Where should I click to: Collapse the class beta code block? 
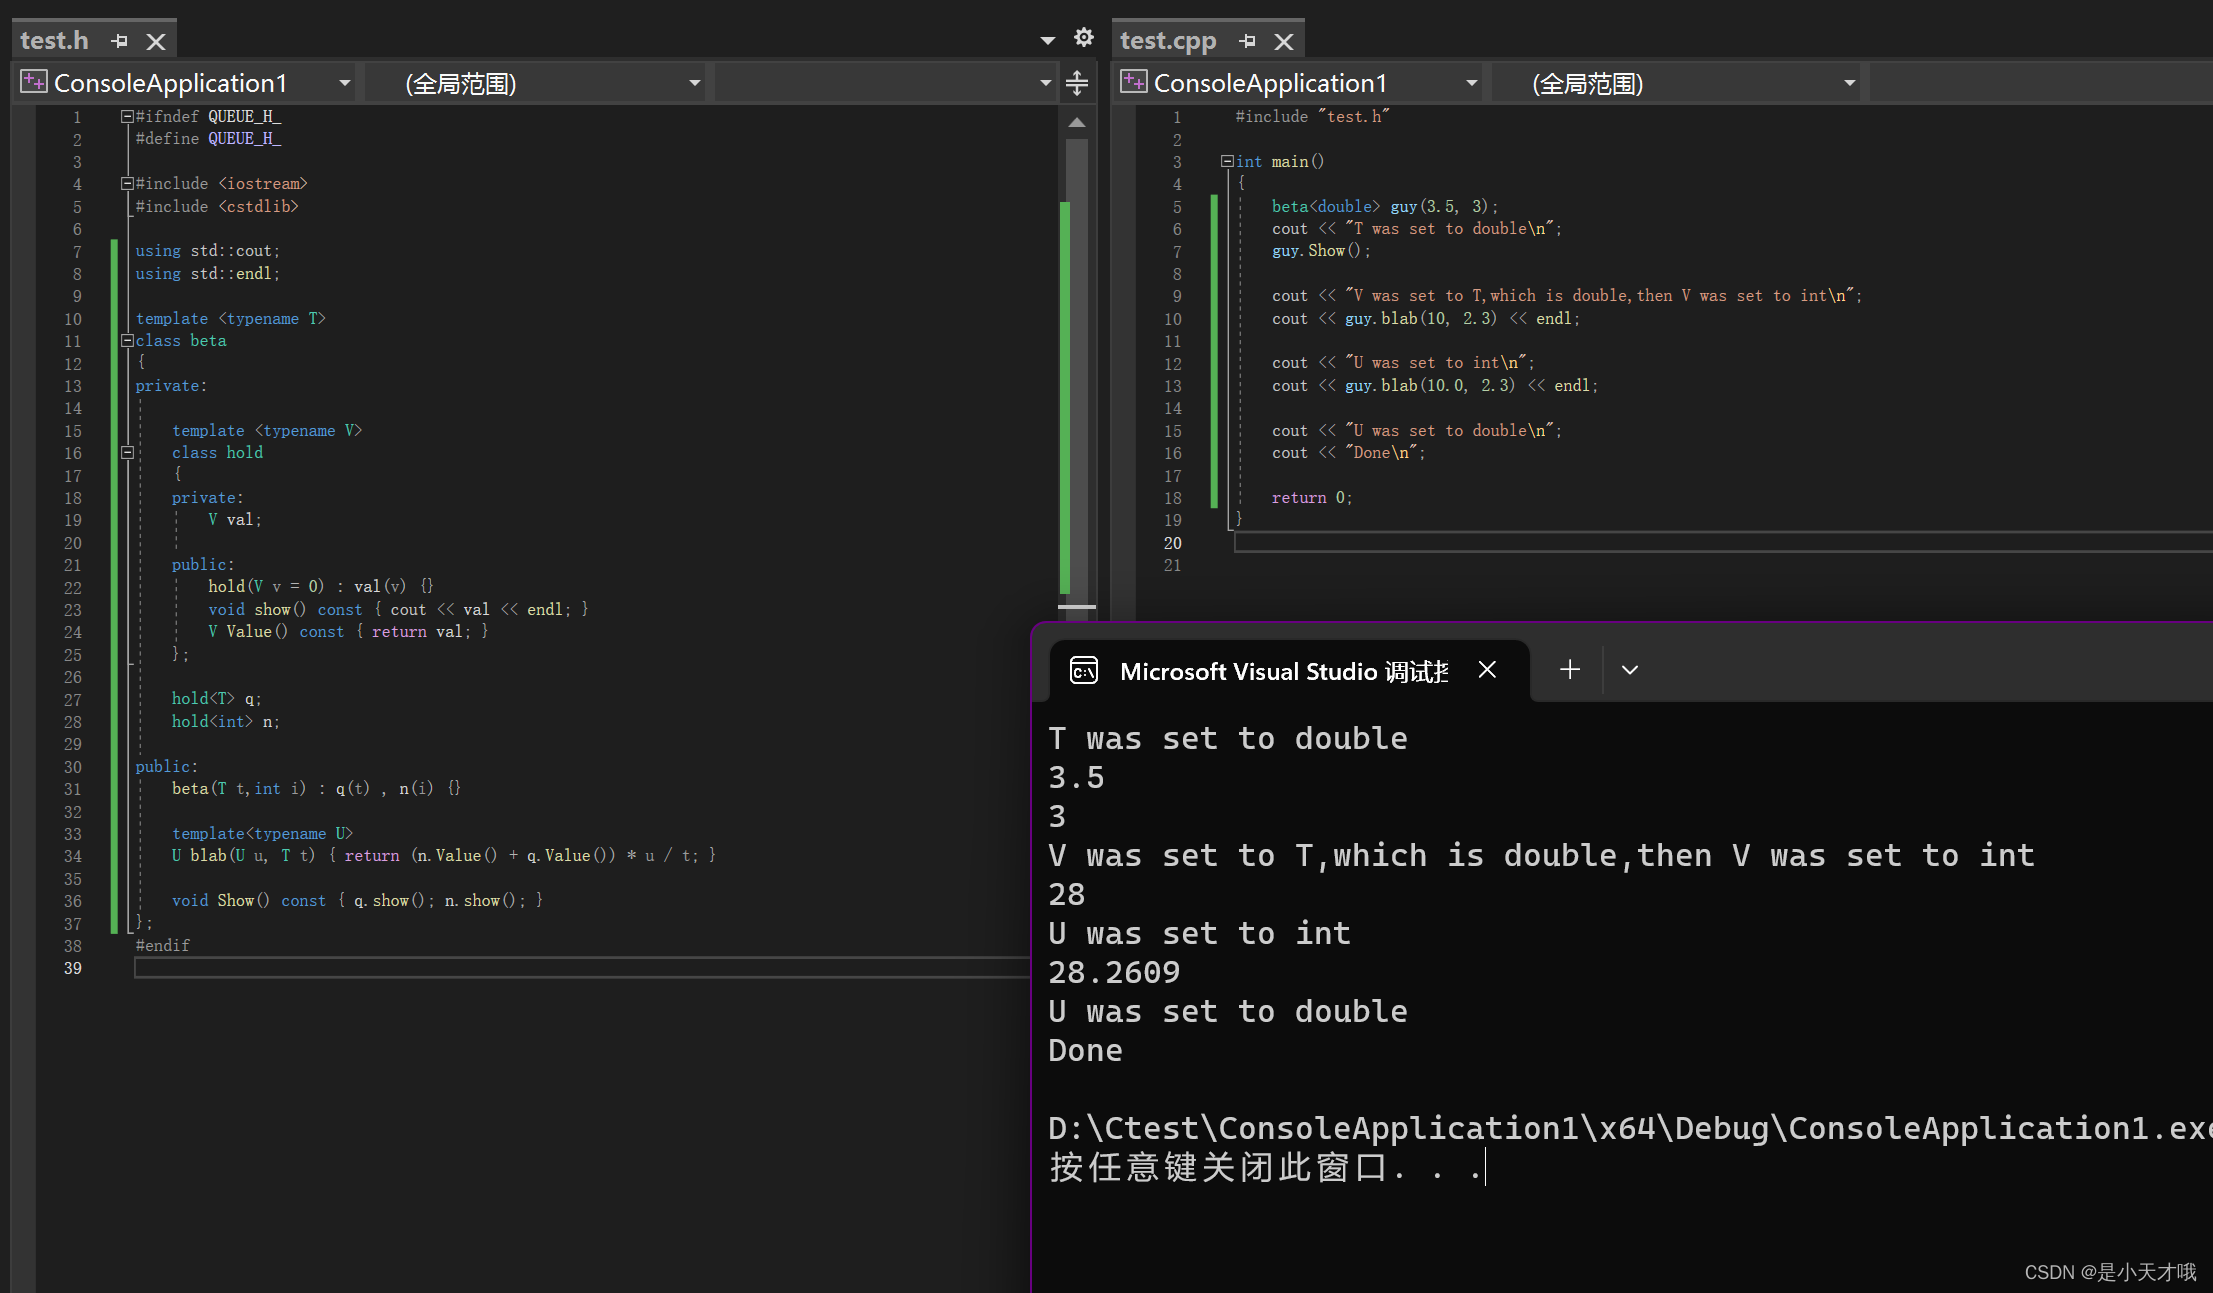[x=127, y=341]
